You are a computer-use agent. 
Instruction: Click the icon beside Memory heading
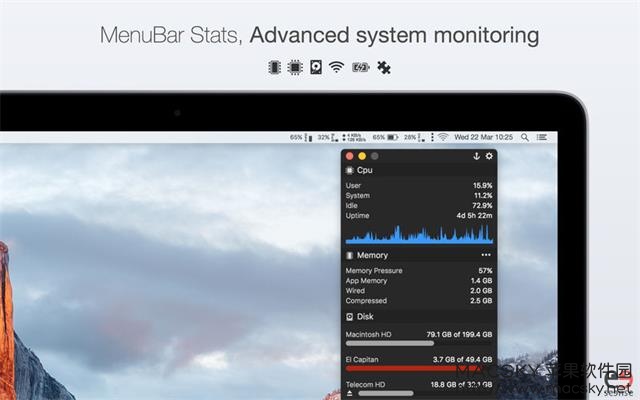click(x=350, y=255)
